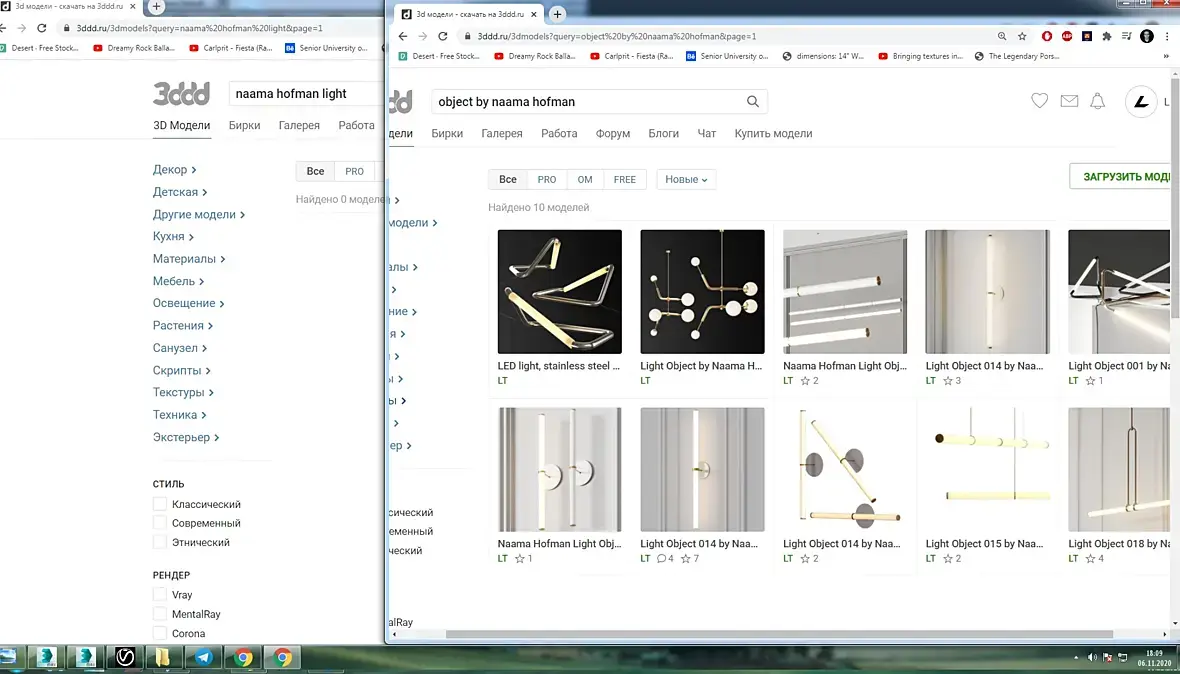Click the front window address bar URL

616,36
